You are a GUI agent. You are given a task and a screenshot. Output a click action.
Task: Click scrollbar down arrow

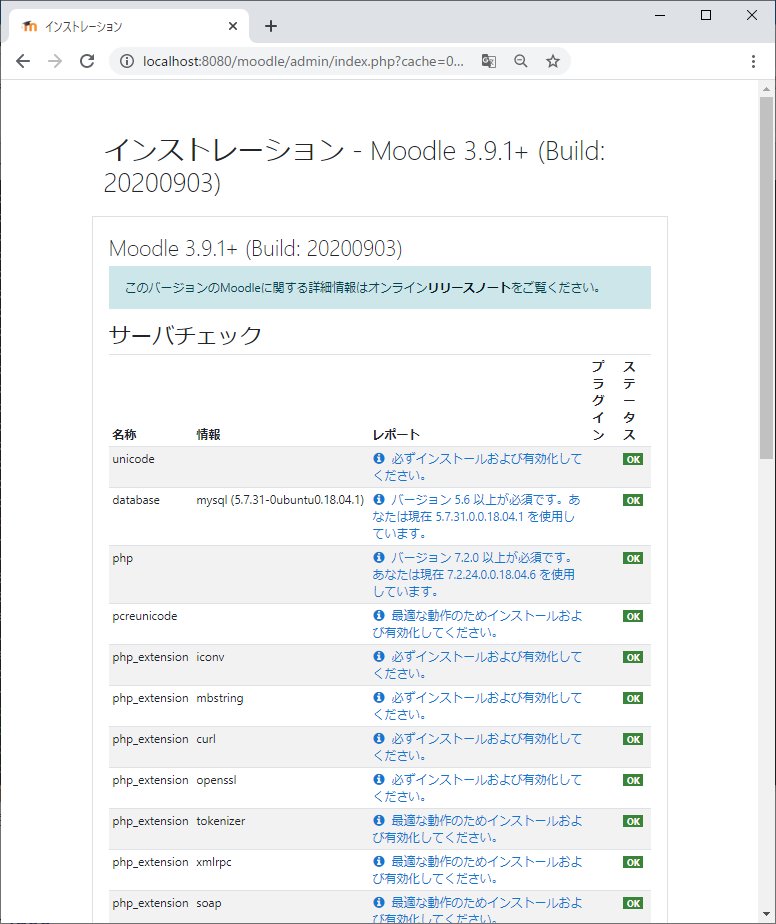coord(766,914)
